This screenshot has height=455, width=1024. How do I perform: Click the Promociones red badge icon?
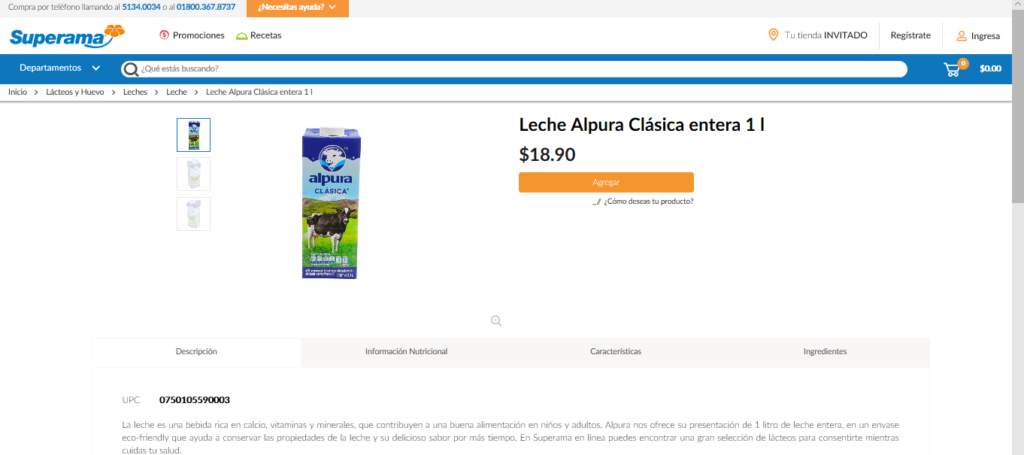tap(164, 35)
